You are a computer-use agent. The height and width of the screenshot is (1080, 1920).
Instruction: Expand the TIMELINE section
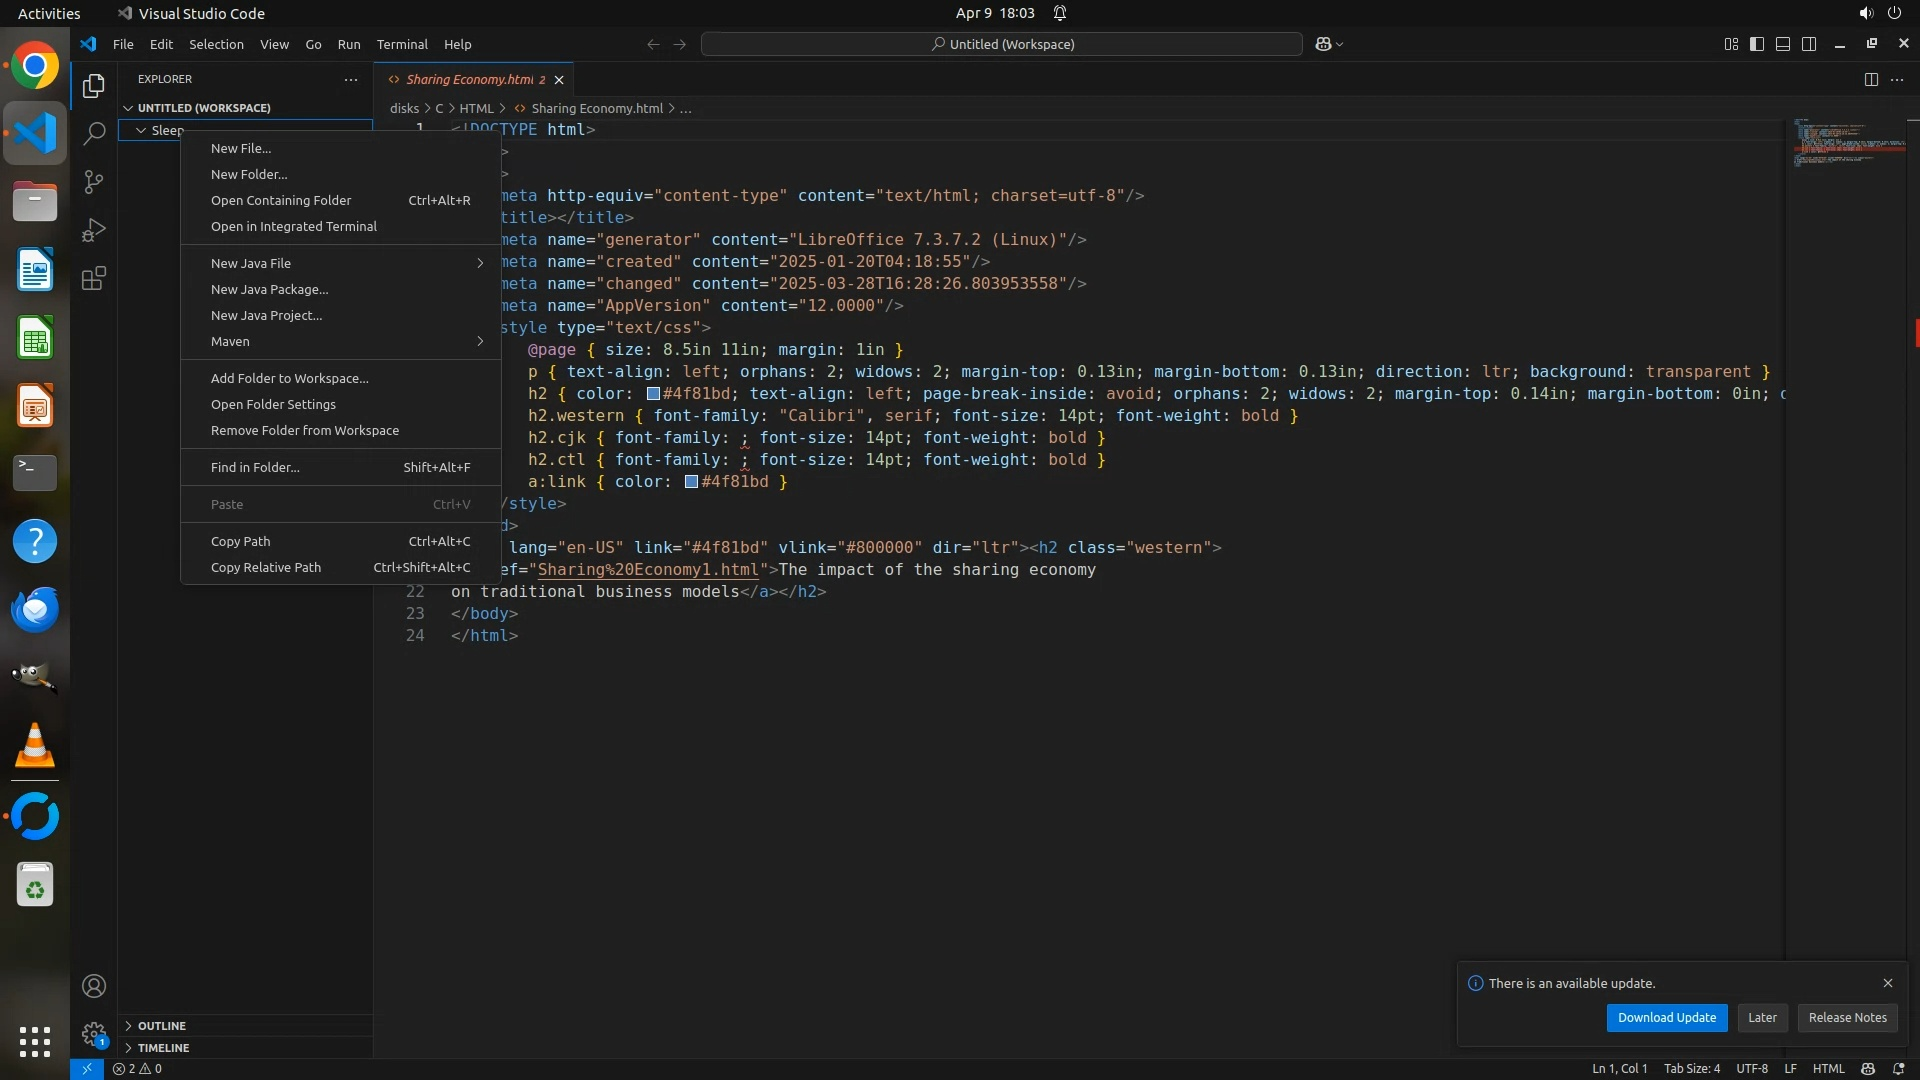pos(163,1048)
